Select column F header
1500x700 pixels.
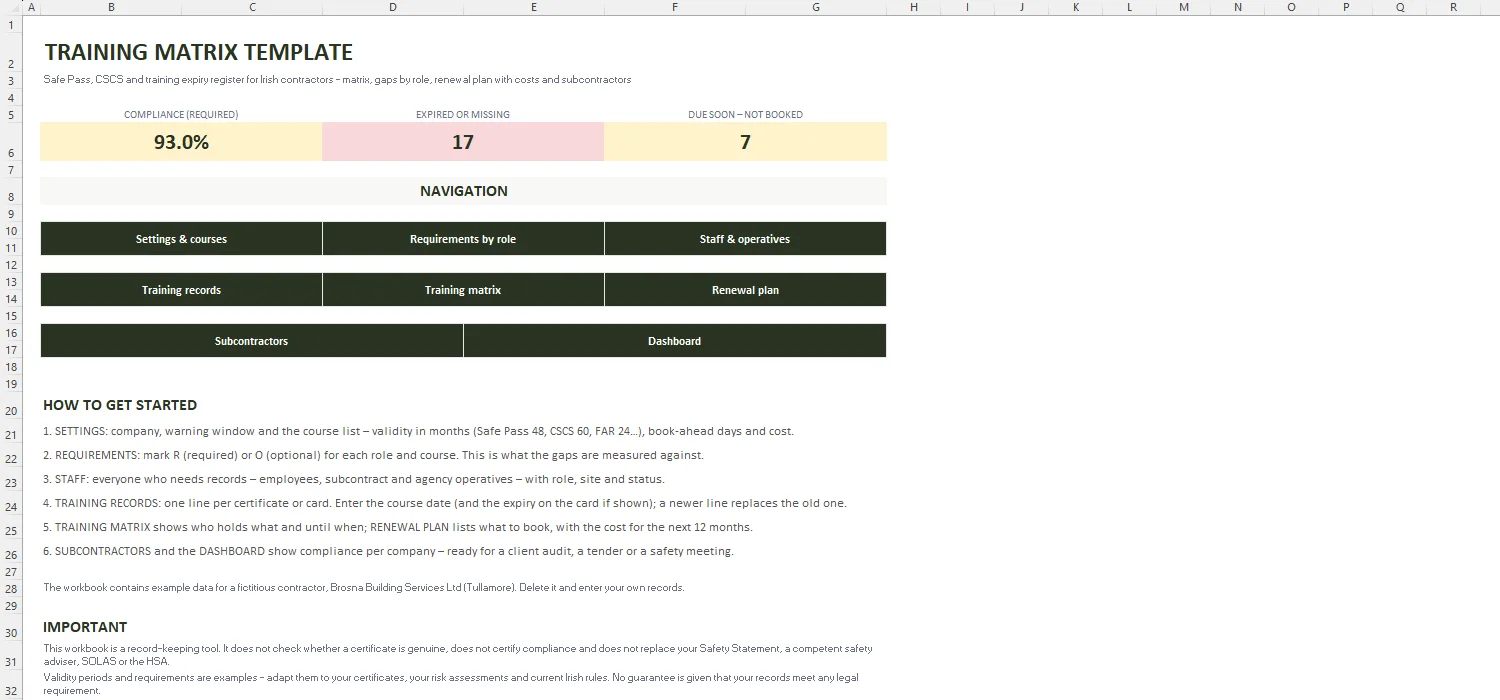coord(675,7)
